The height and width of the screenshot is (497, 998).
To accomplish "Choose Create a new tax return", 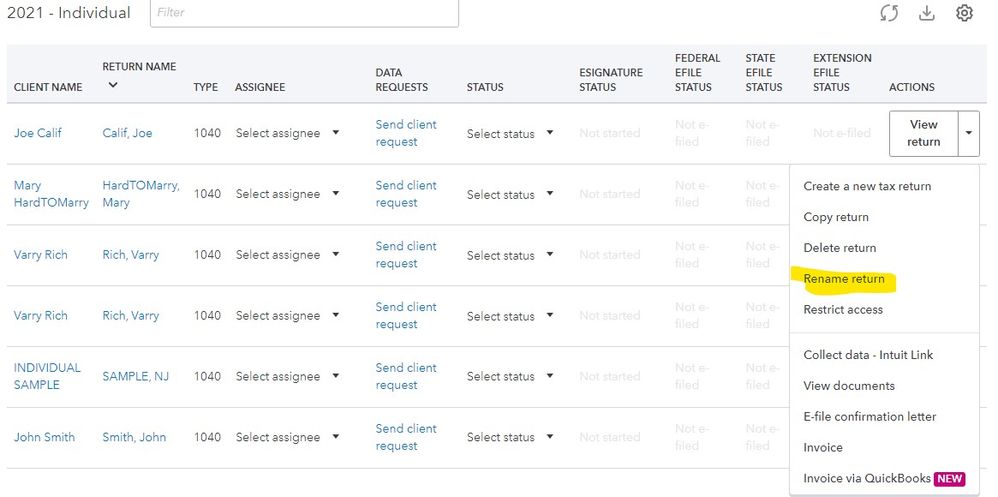I will (867, 186).
